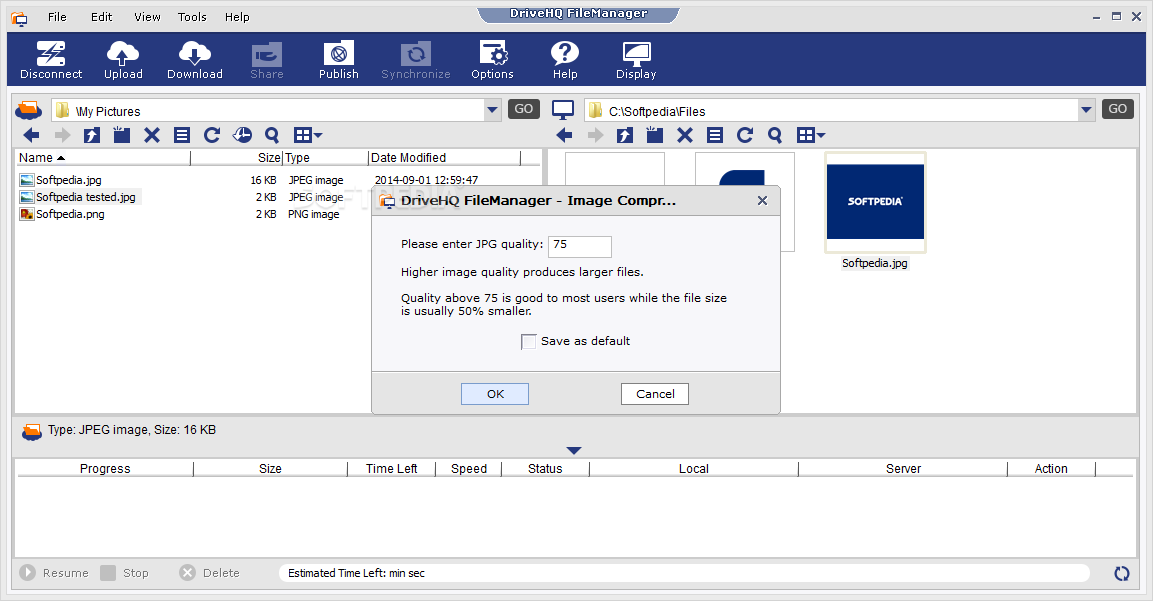Select Softpedia tested.jpg in remote list
This screenshot has height=601, width=1153.
pyautogui.click(x=79, y=197)
